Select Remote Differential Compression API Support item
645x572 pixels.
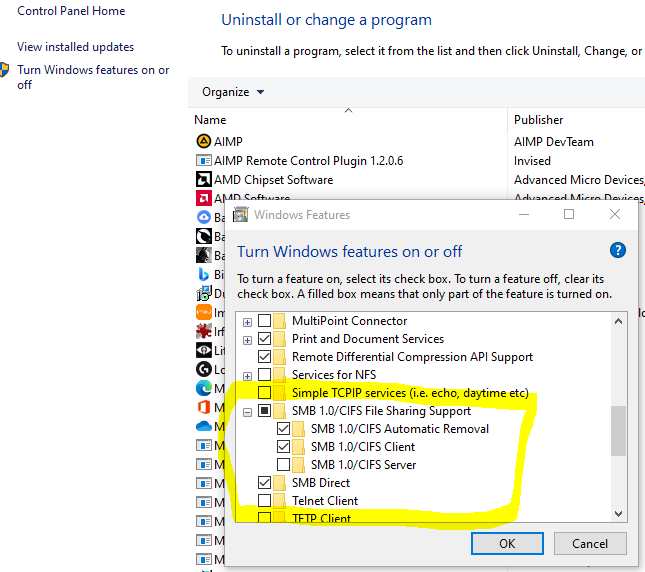point(413,357)
